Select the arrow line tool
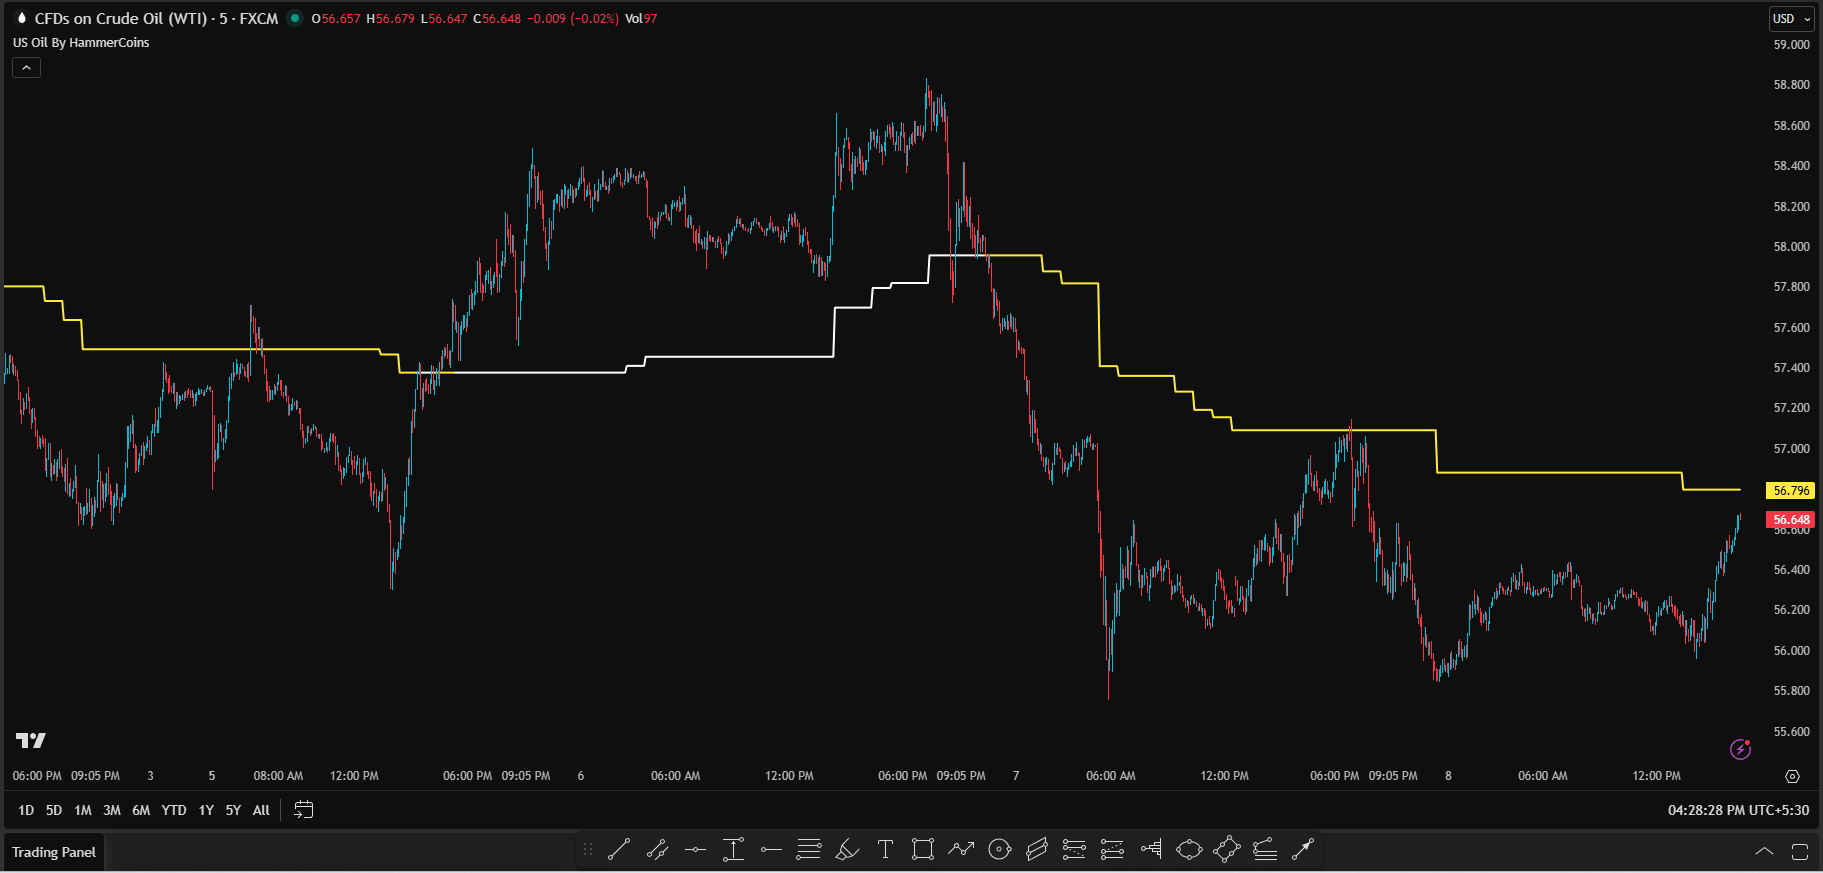Screen dimensions: 1823x873 click(1303, 850)
